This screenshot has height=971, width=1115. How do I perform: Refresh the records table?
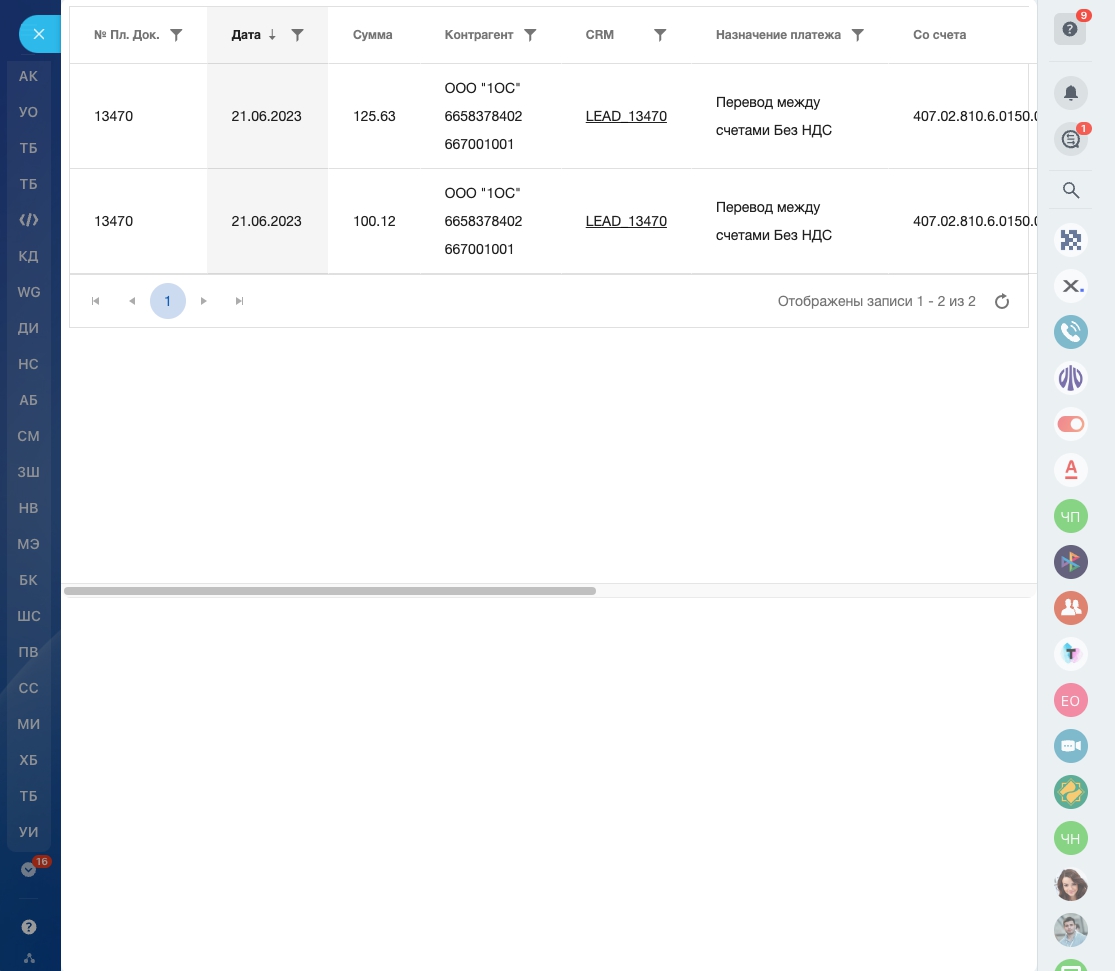pyautogui.click(x=1002, y=302)
